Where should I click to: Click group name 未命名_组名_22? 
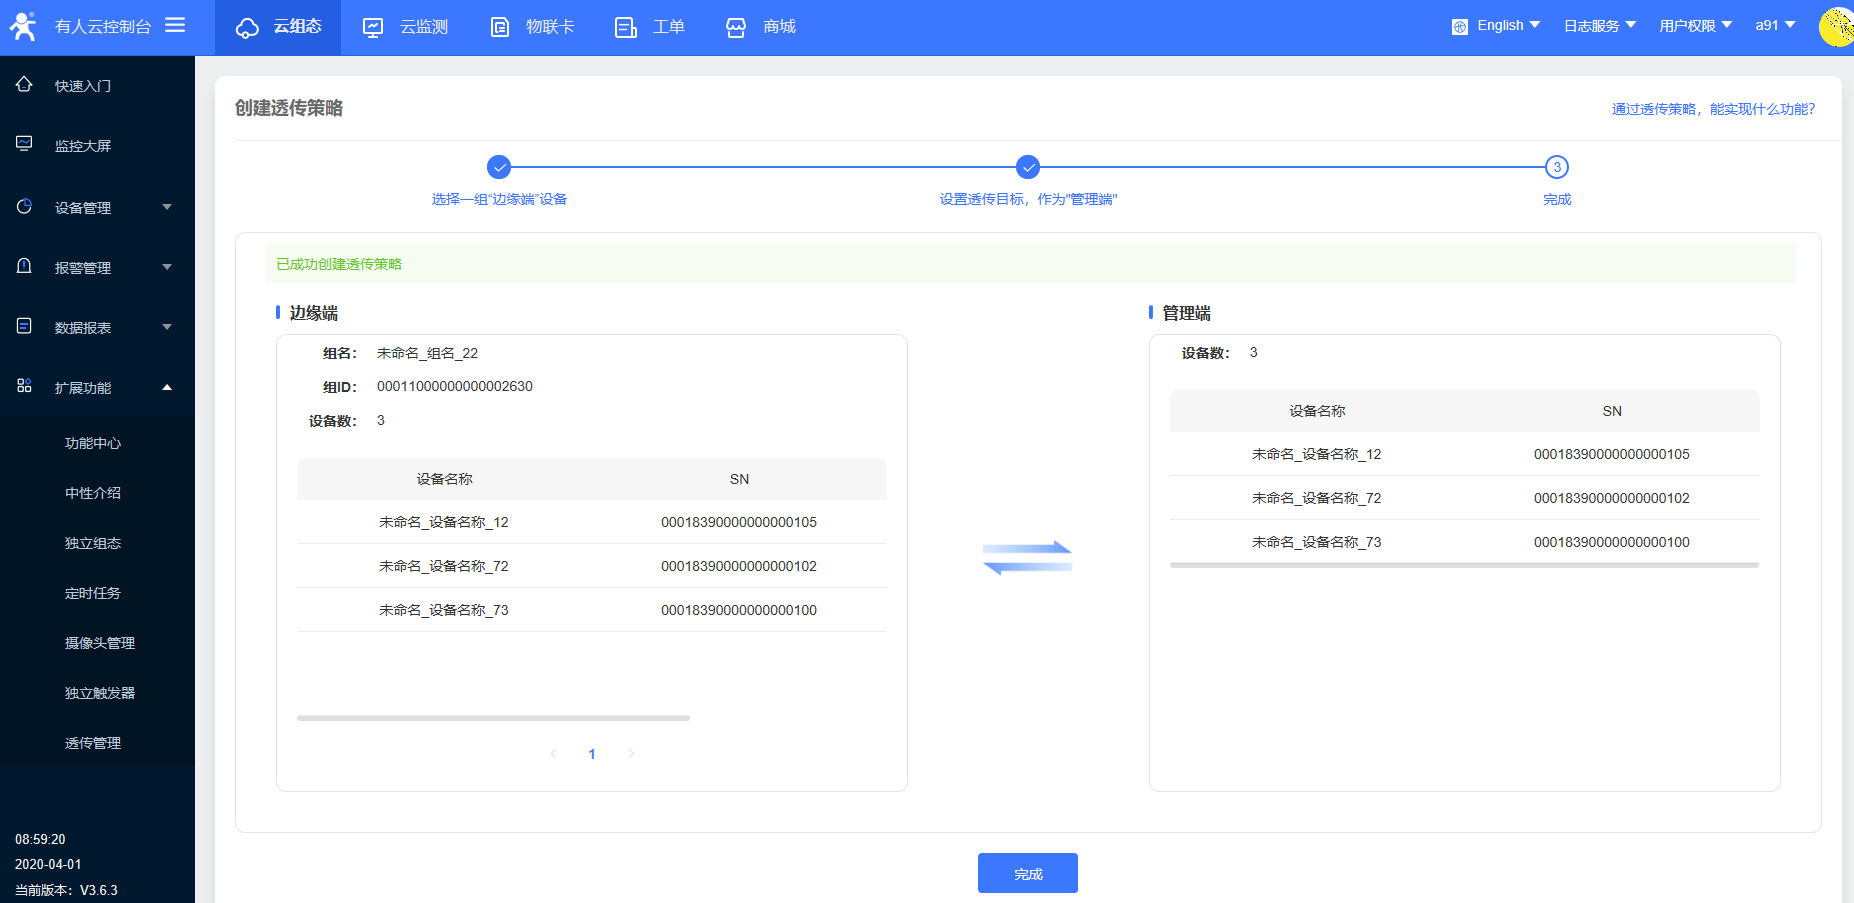coord(427,353)
